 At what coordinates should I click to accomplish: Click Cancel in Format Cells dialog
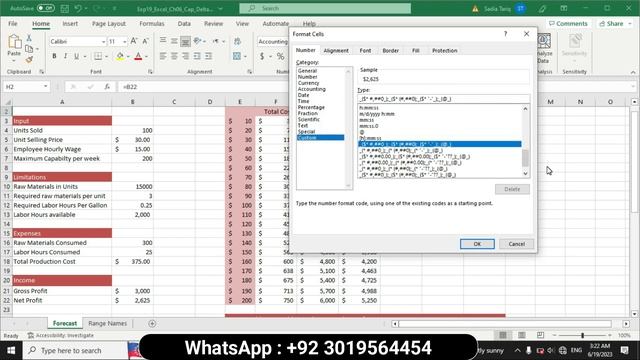(516, 244)
